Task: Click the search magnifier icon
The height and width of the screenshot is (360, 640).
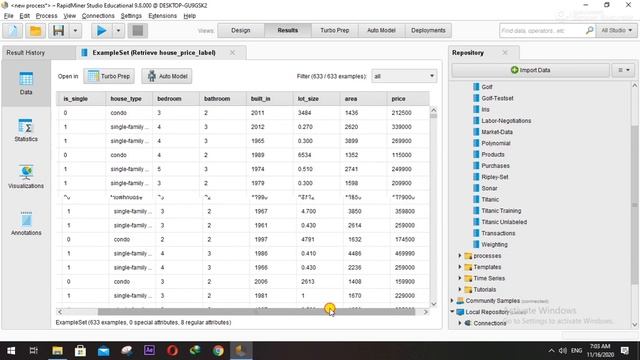Action: coord(589,31)
